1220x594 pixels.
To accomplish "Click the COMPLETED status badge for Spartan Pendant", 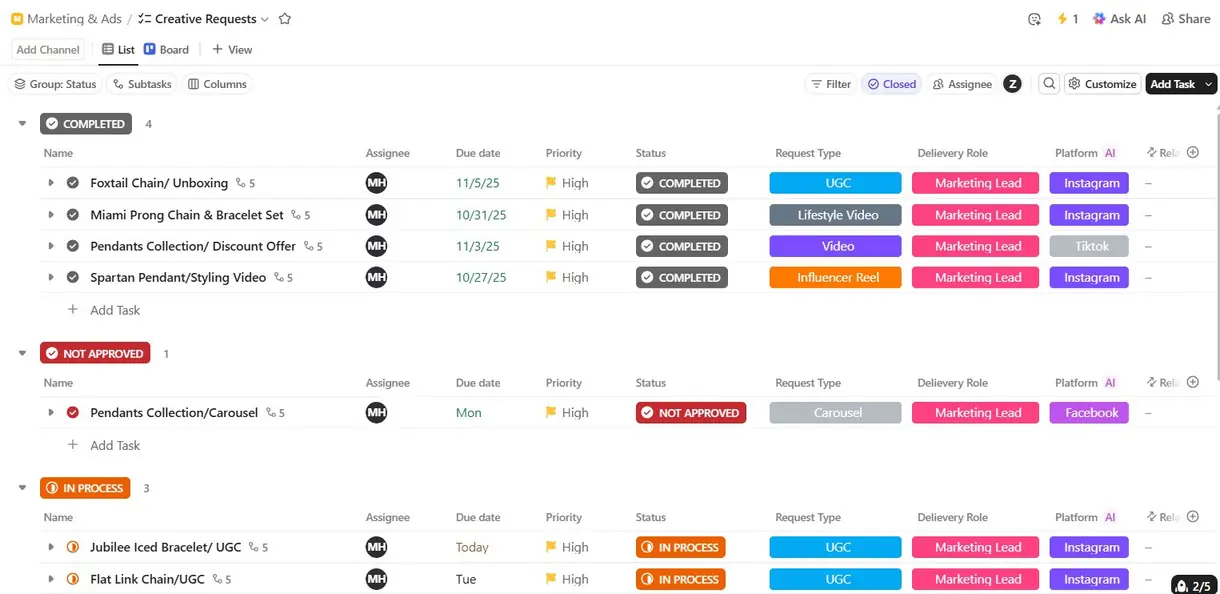I will point(682,277).
